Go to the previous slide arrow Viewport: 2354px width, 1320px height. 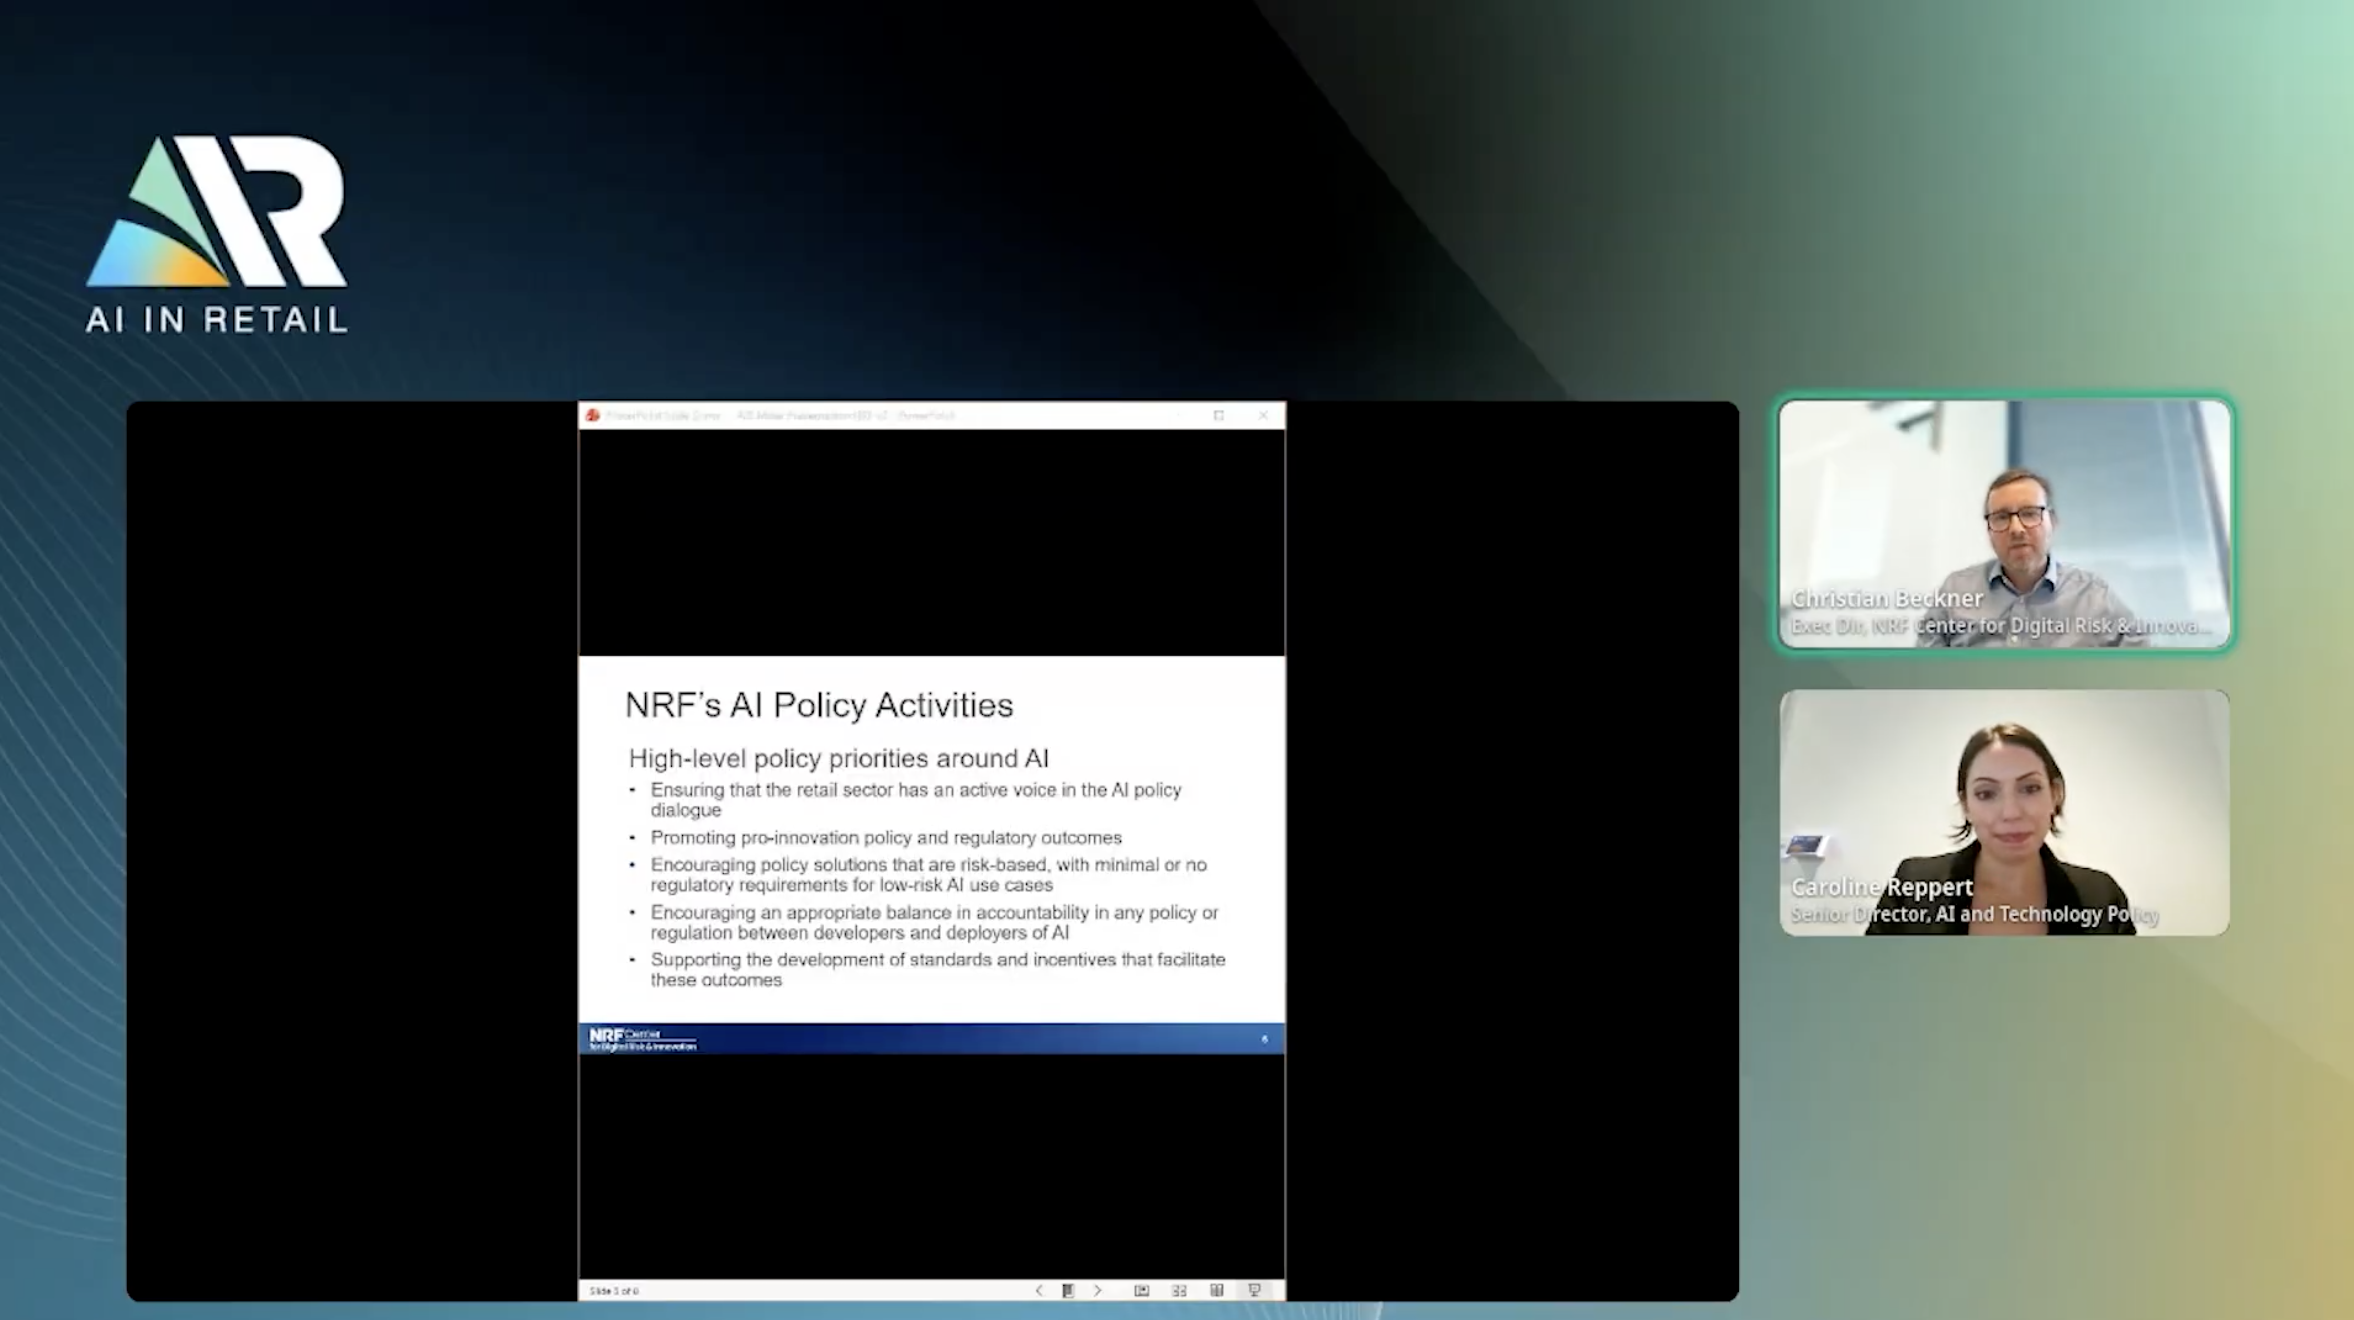coord(1039,1290)
